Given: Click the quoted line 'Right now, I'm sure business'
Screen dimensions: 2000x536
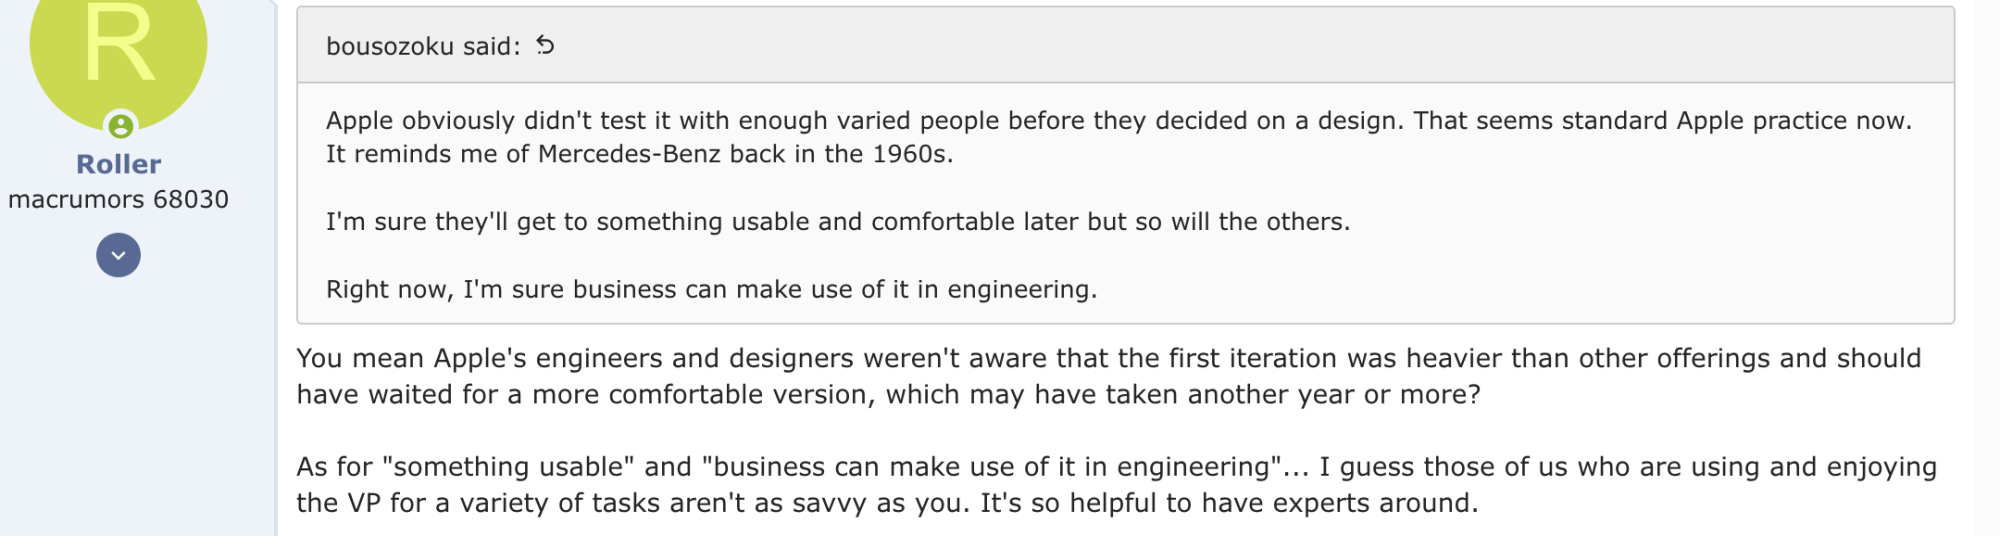Looking at the screenshot, I should (711, 289).
